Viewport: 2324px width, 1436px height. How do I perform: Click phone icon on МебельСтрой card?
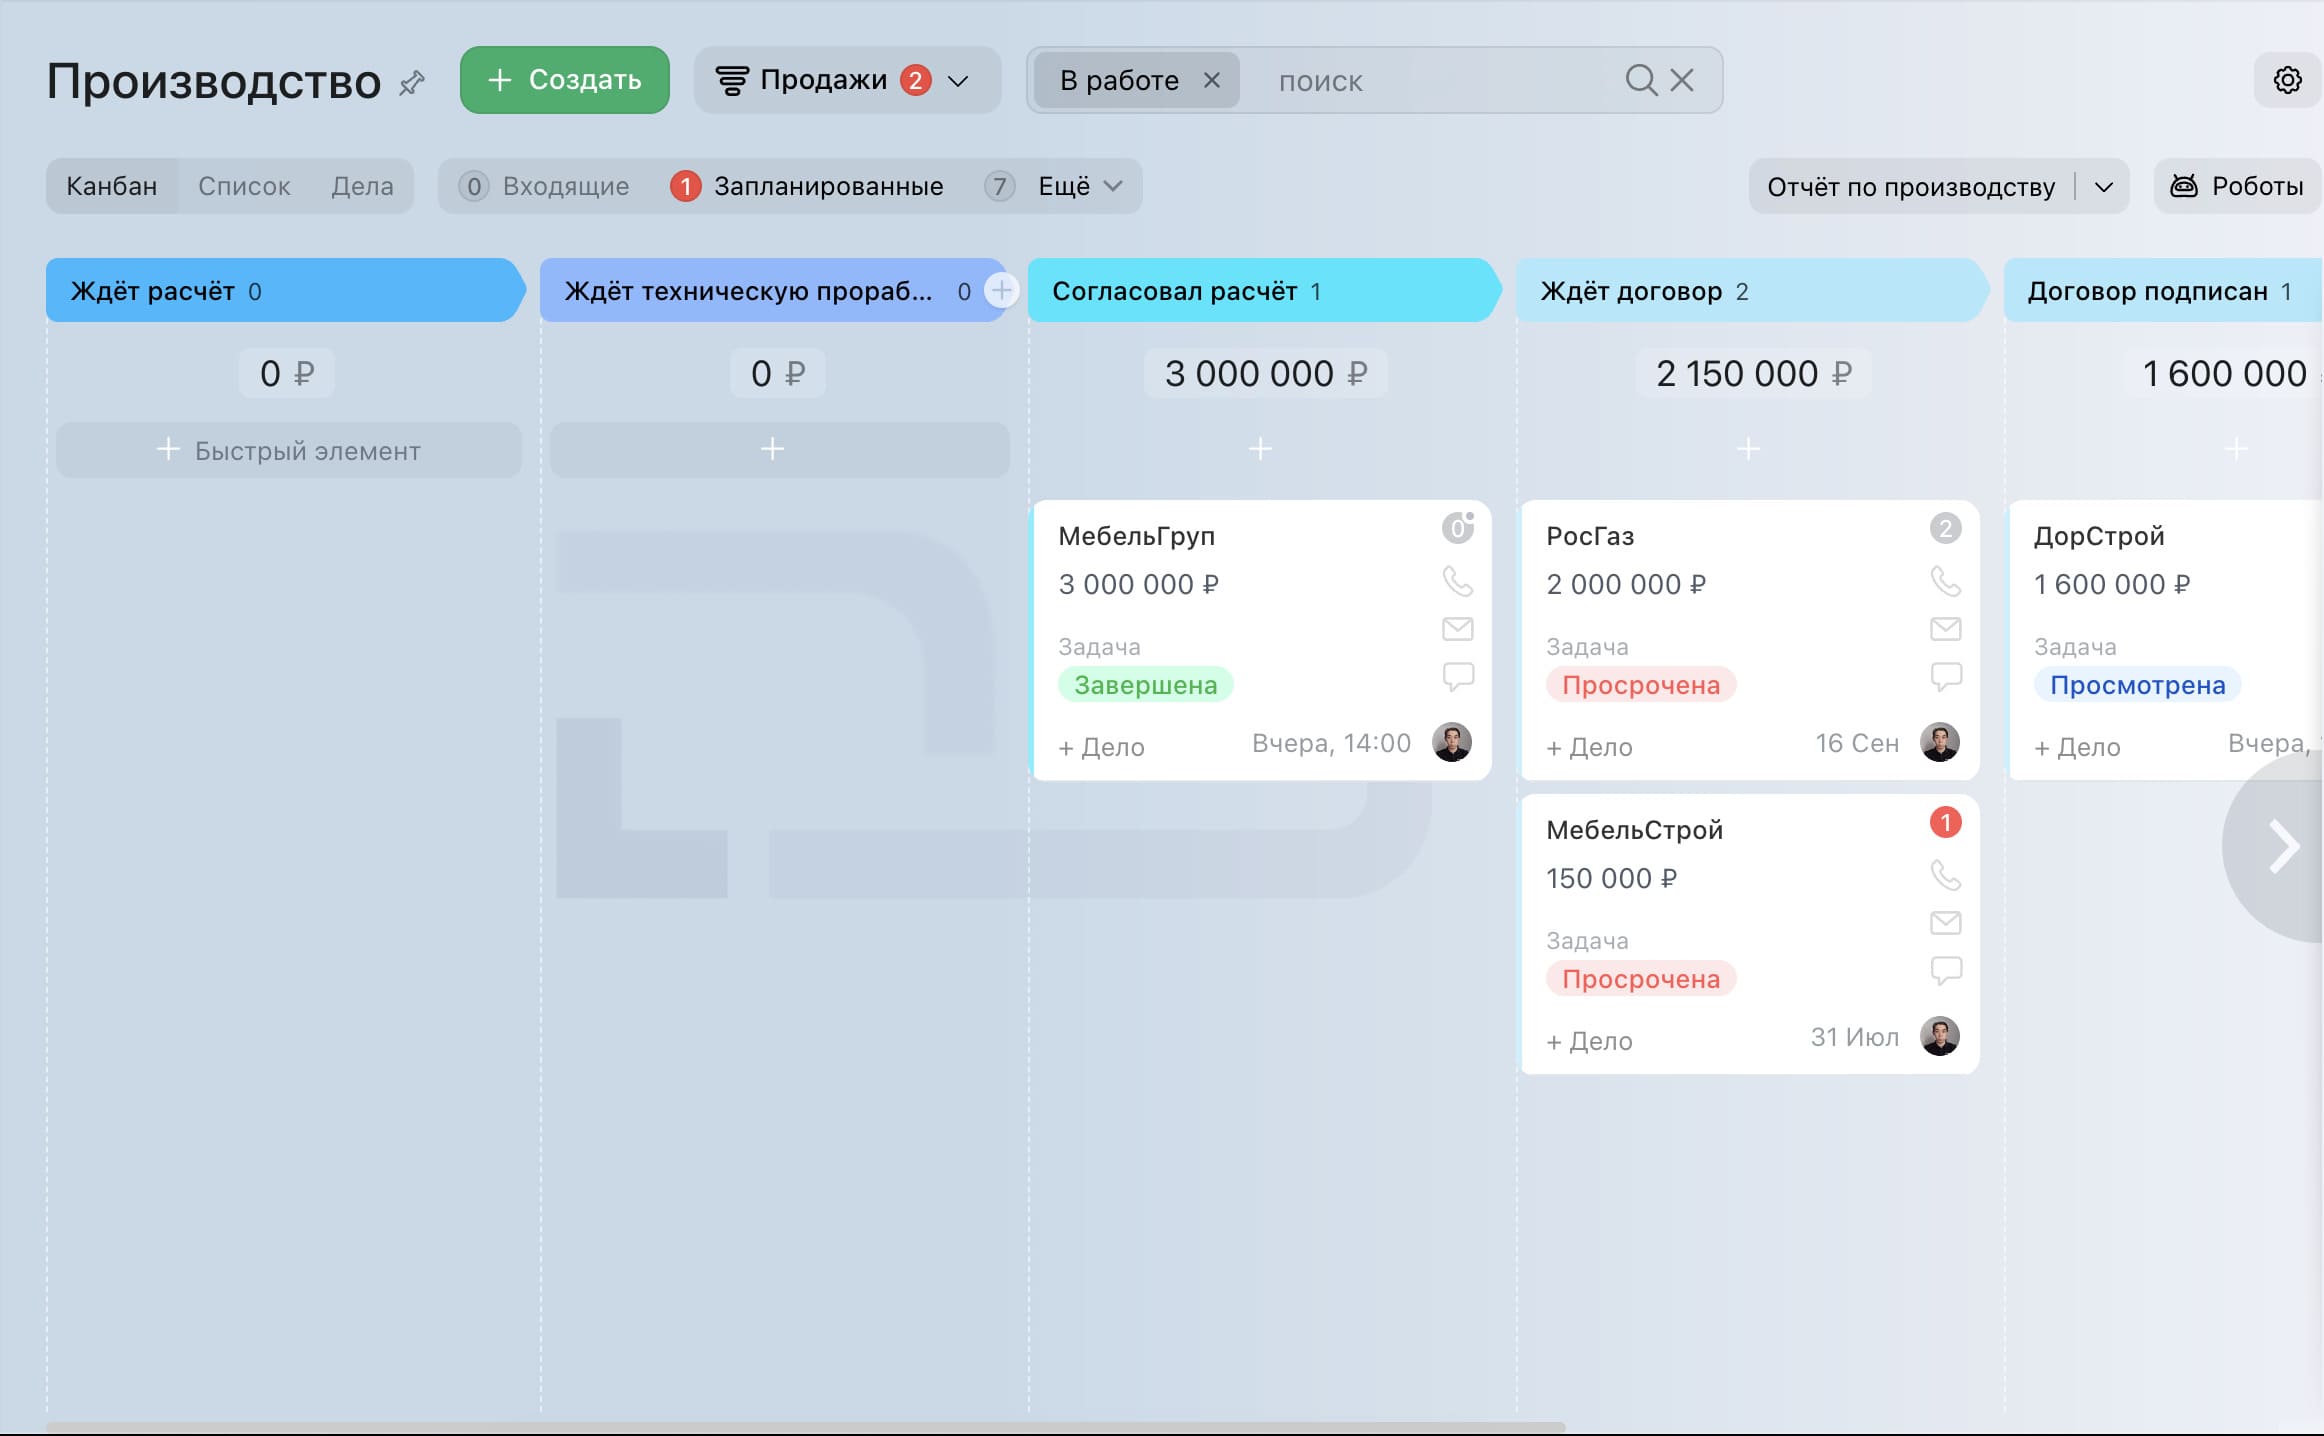(1945, 875)
